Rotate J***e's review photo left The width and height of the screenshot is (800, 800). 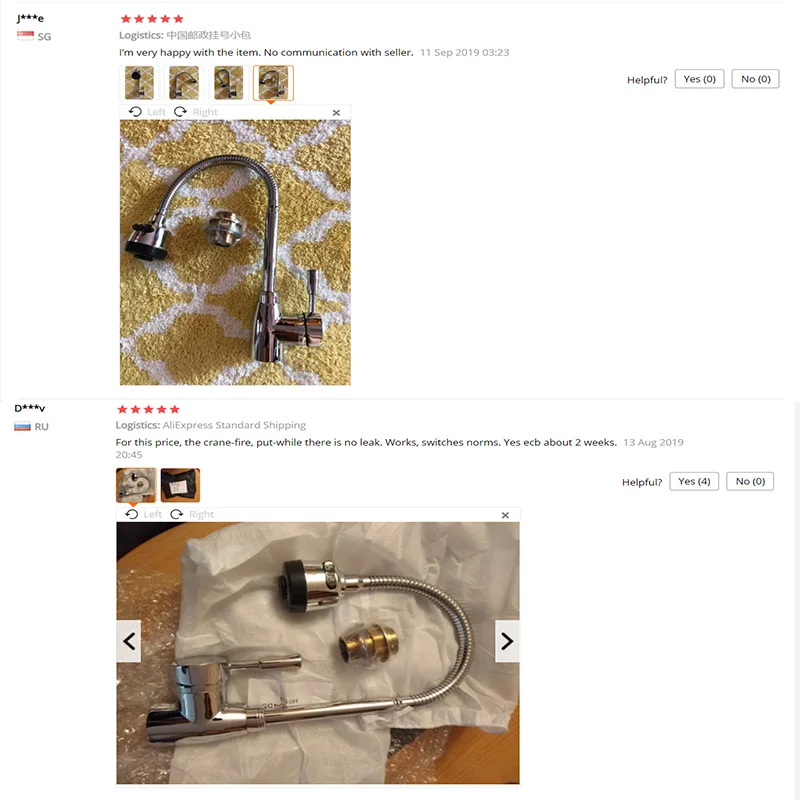[x=147, y=112]
